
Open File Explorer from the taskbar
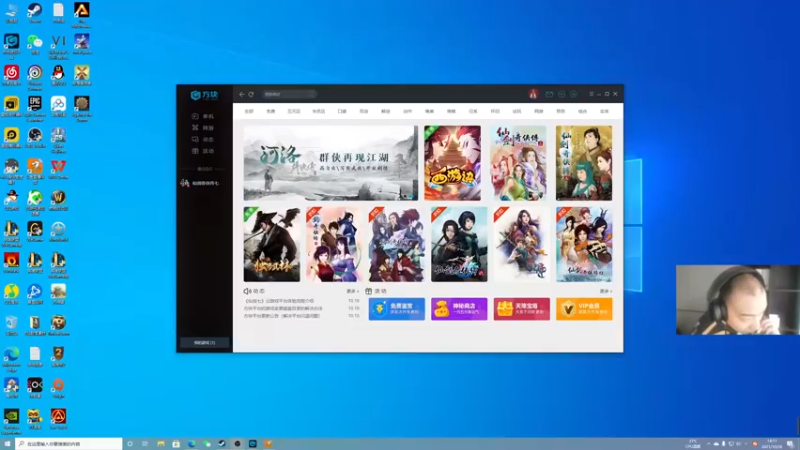pos(161,444)
